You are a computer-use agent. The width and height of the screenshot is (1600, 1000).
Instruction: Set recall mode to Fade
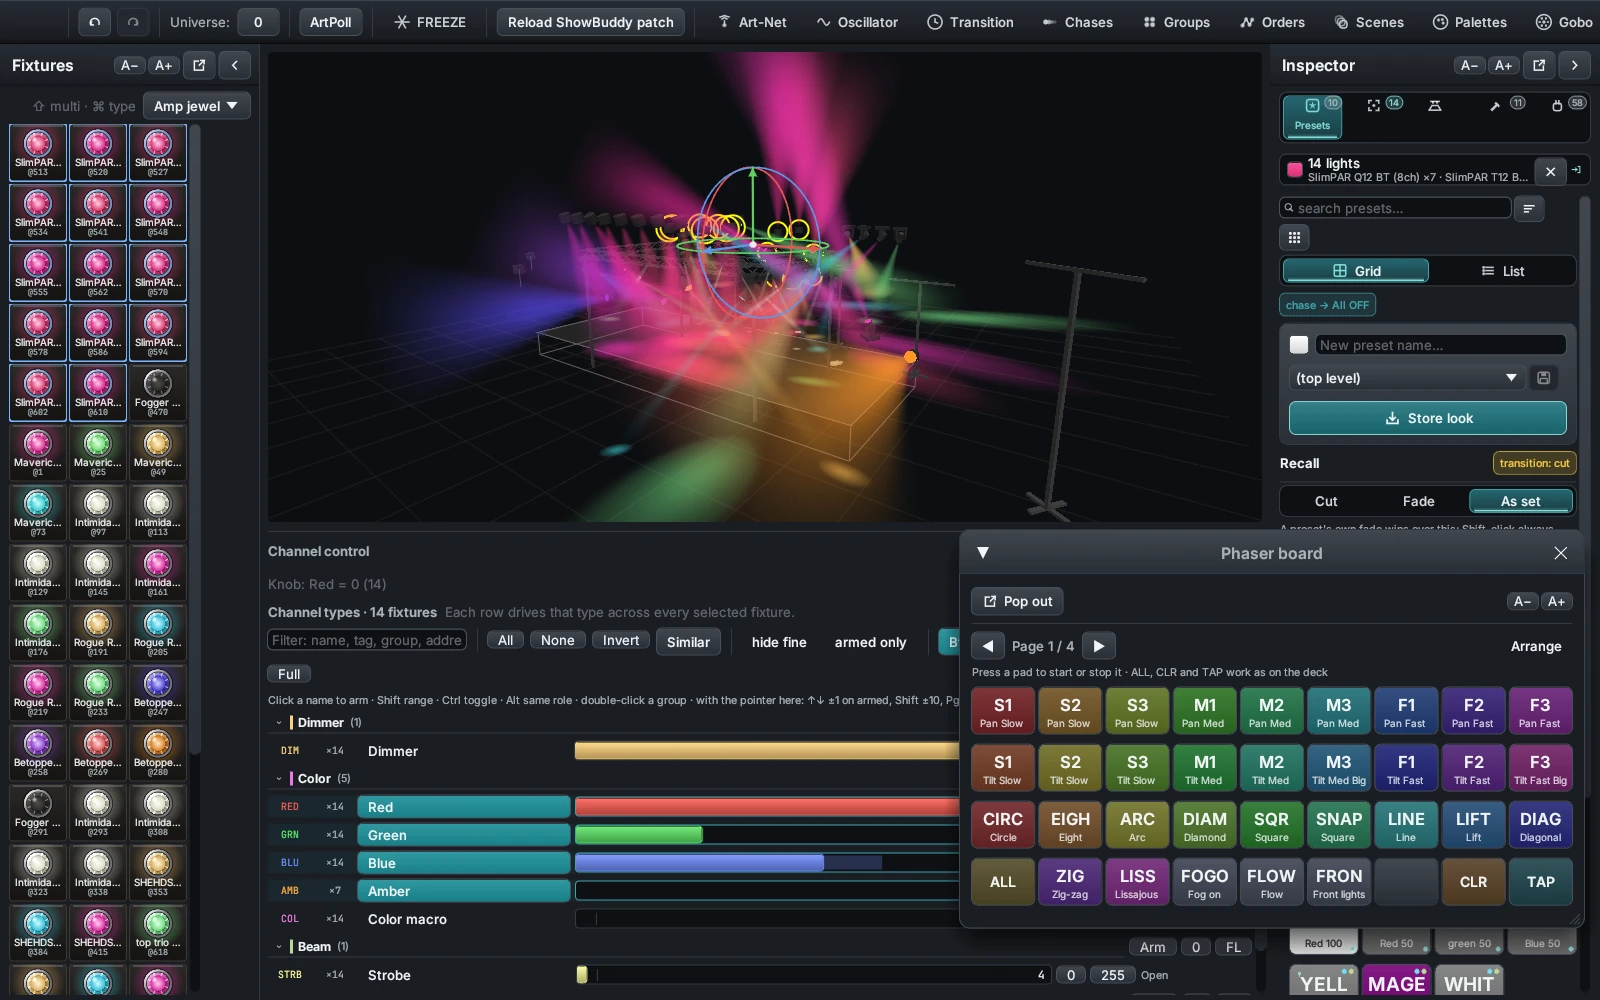[1418, 501]
